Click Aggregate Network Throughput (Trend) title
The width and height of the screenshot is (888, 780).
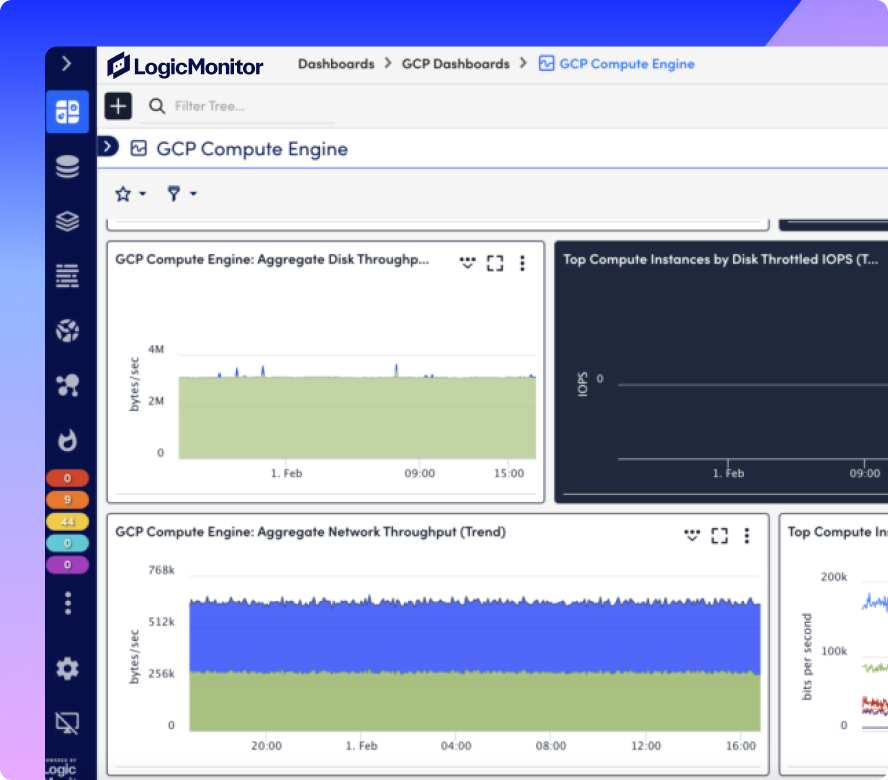click(x=310, y=532)
